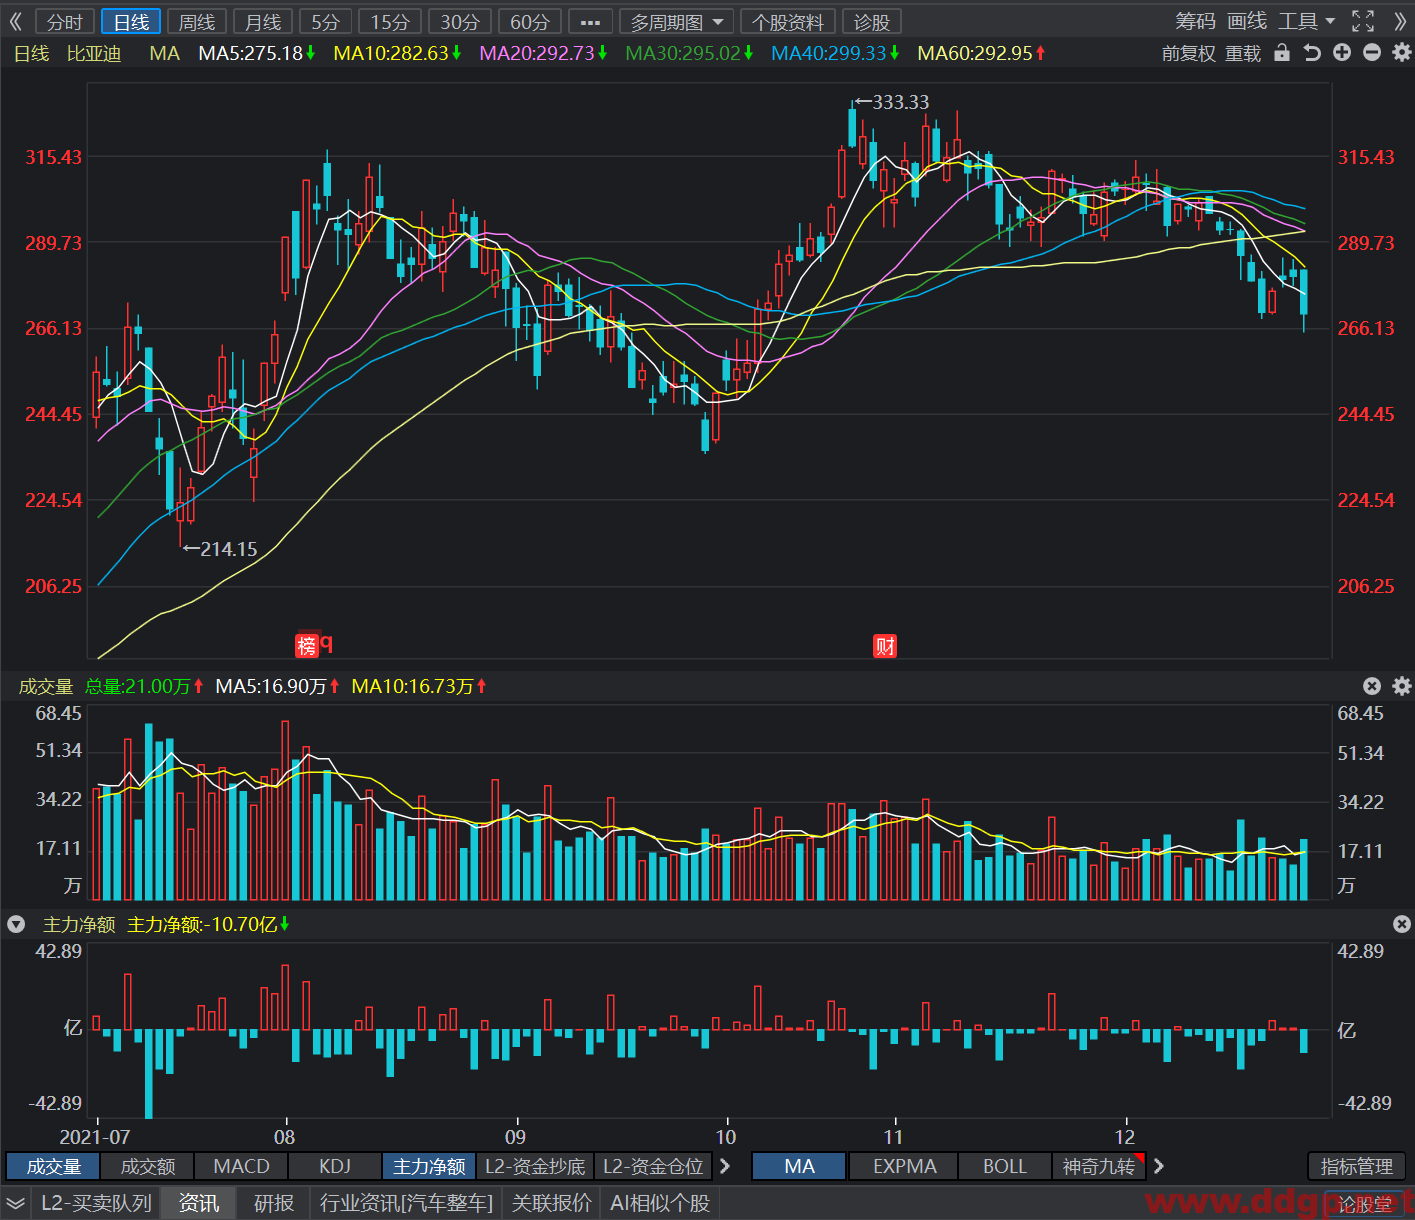Toggle 筹码 chip distribution
The height and width of the screenshot is (1220, 1415).
pos(1196,21)
